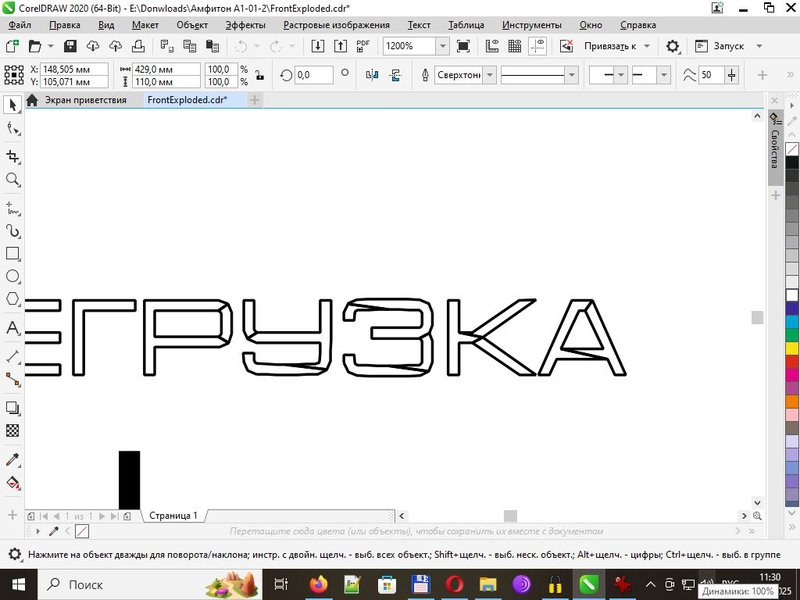This screenshot has width=800, height=600.
Task: Open the Эффекты menu
Action: [x=245, y=25]
